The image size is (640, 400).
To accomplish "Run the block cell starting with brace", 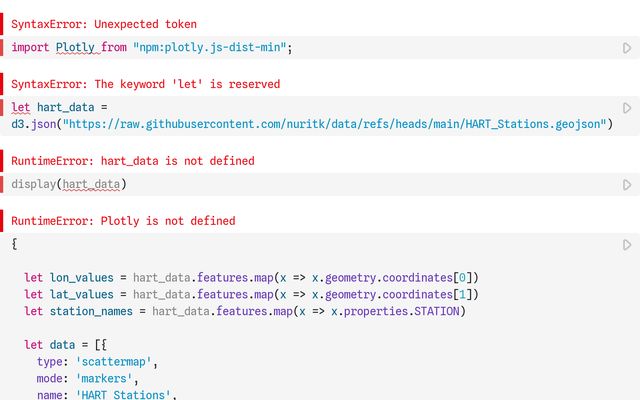I will (627, 244).
